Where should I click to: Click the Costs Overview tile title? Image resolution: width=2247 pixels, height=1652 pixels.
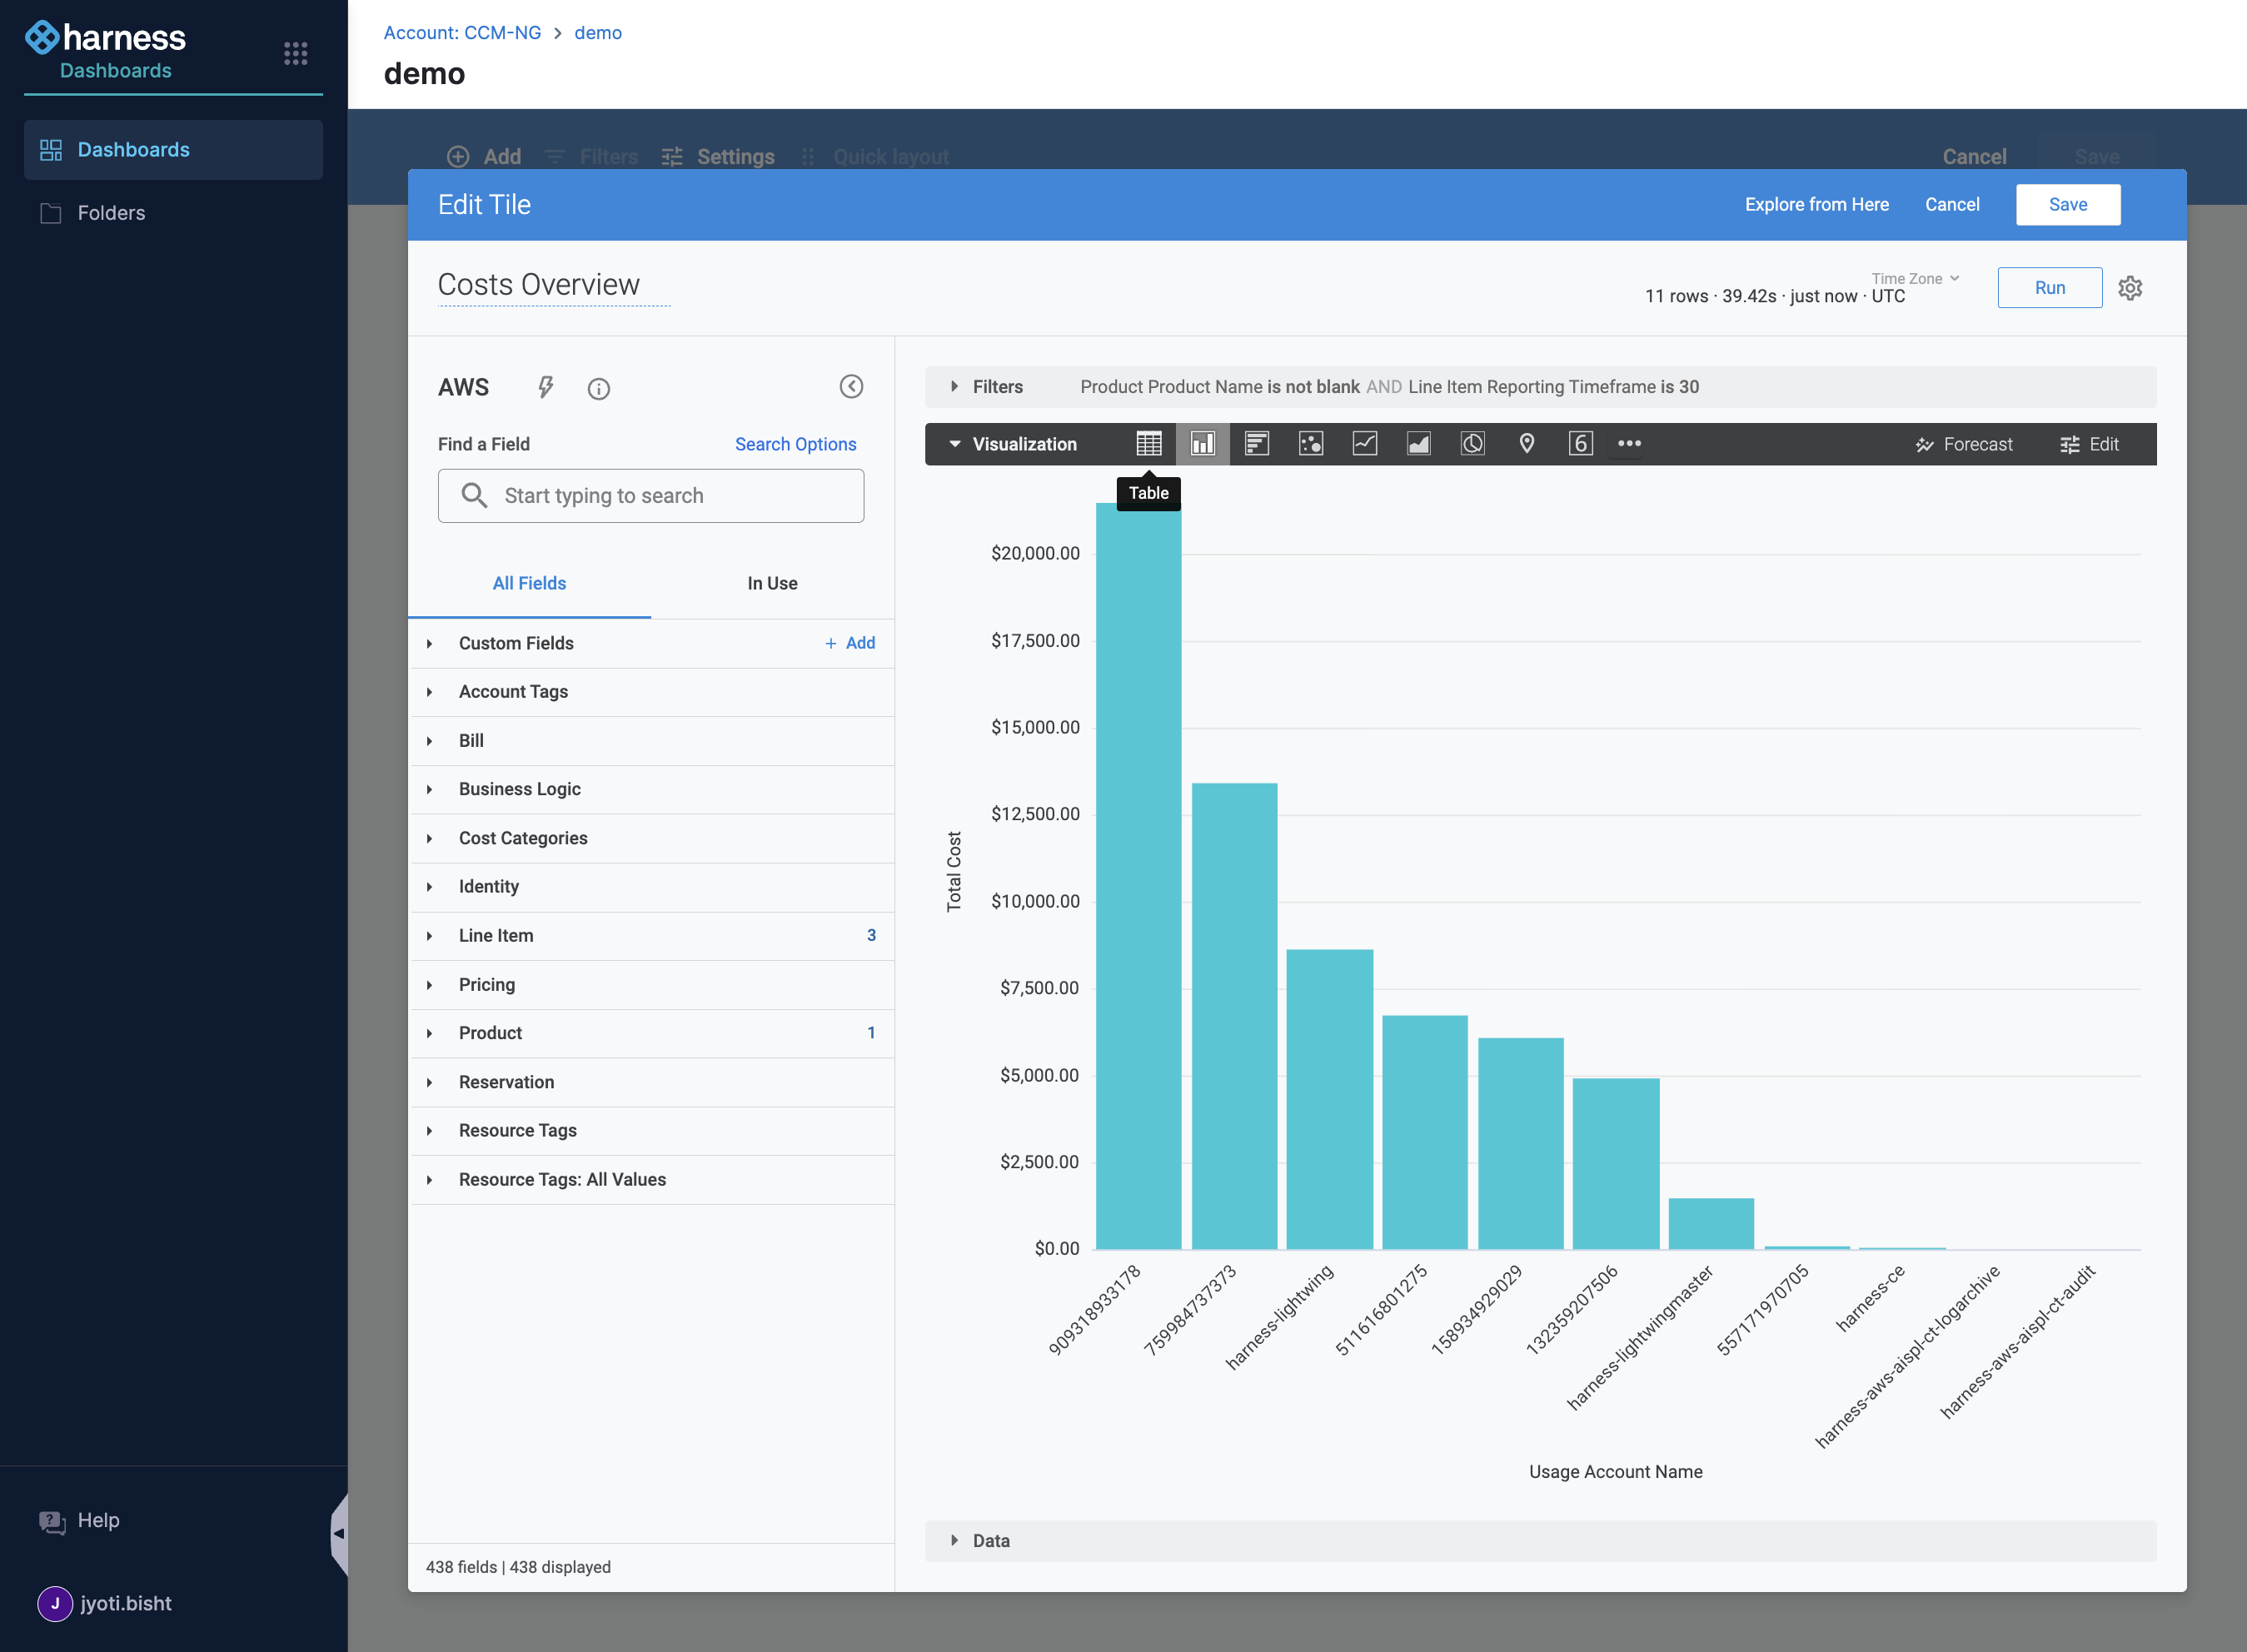[x=538, y=285]
